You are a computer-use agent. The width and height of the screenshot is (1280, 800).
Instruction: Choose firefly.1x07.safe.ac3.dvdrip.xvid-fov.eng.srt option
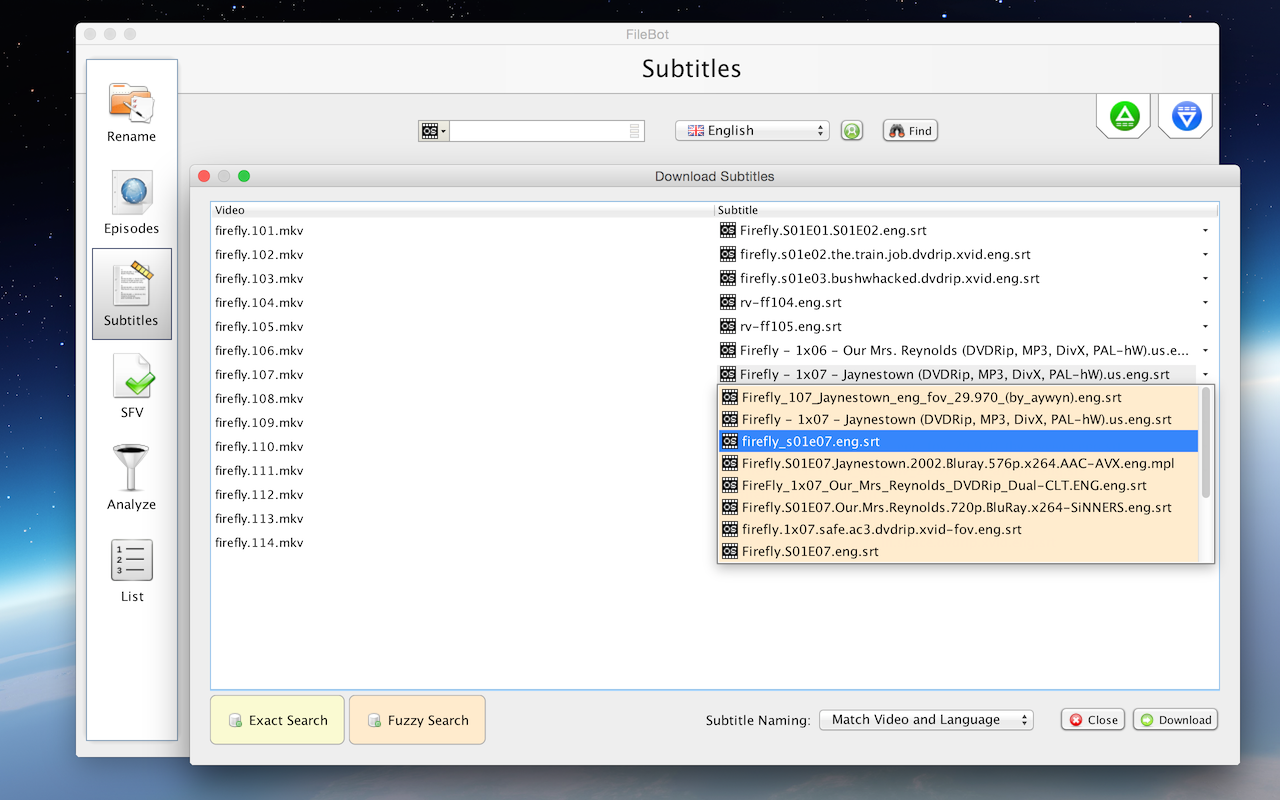pyautogui.click(x=959, y=529)
